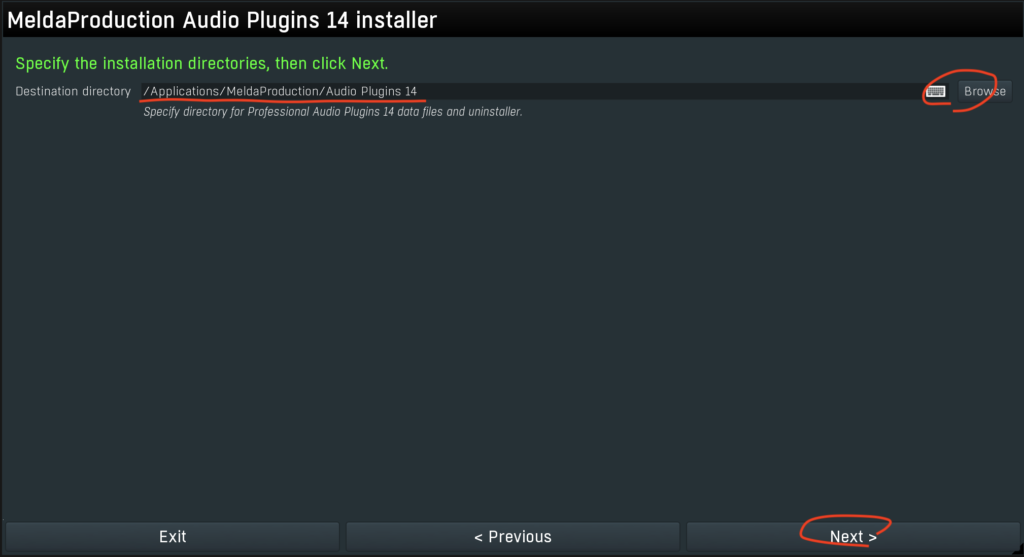Focus the Destination directory path field

pyautogui.click(x=531, y=91)
